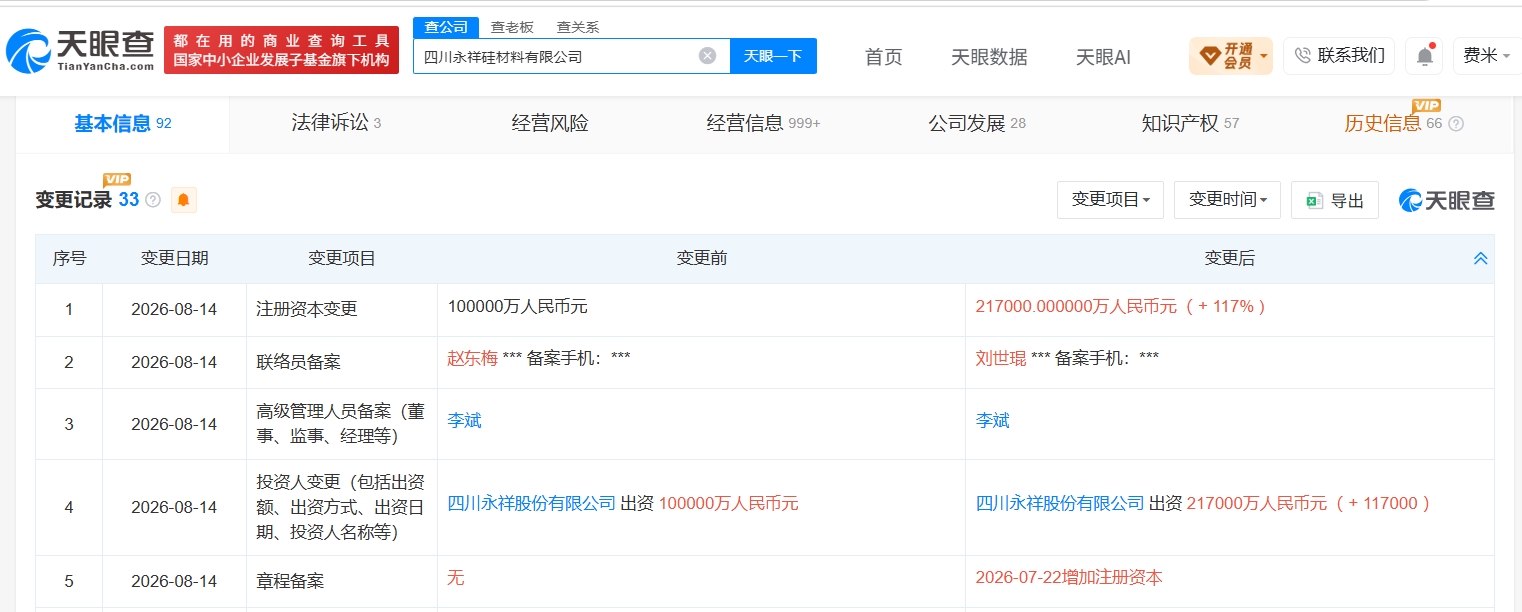Image resolution: width=1522 pixels, height=612 pixels.
Task: Open 四川永祥股份有限公司 link under 变更前
Action: (532, 503)
